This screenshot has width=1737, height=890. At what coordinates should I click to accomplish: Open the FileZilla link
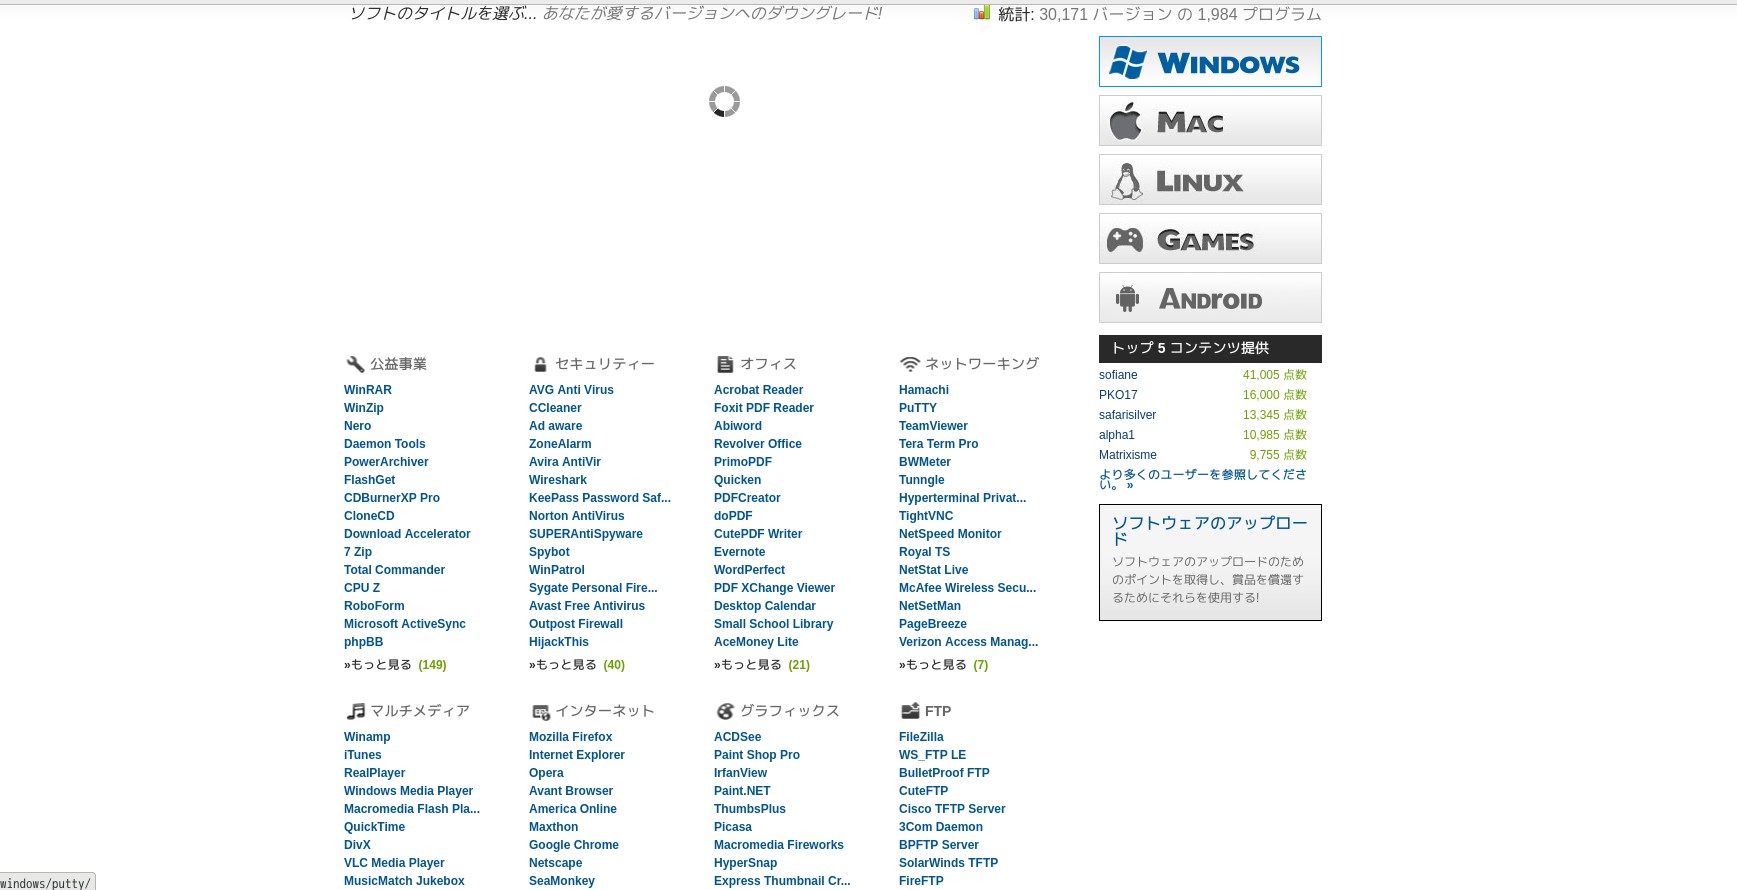click(921, 737)
